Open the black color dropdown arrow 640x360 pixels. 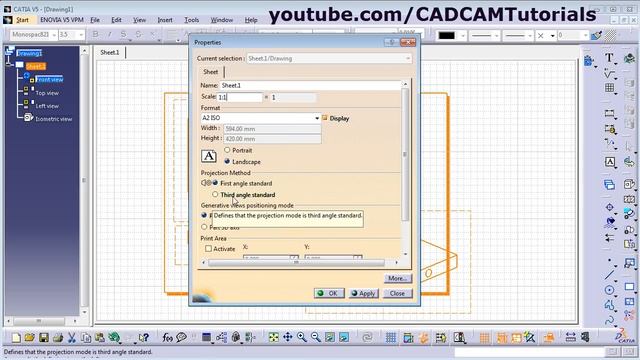463,36
